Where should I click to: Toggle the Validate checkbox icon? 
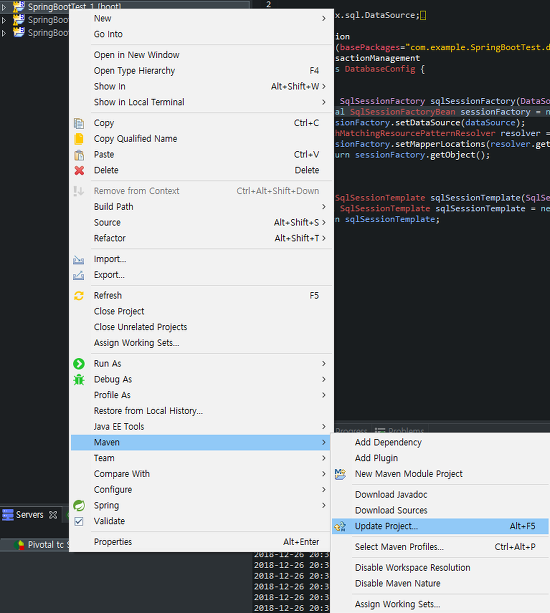click(x=79, y=522)
